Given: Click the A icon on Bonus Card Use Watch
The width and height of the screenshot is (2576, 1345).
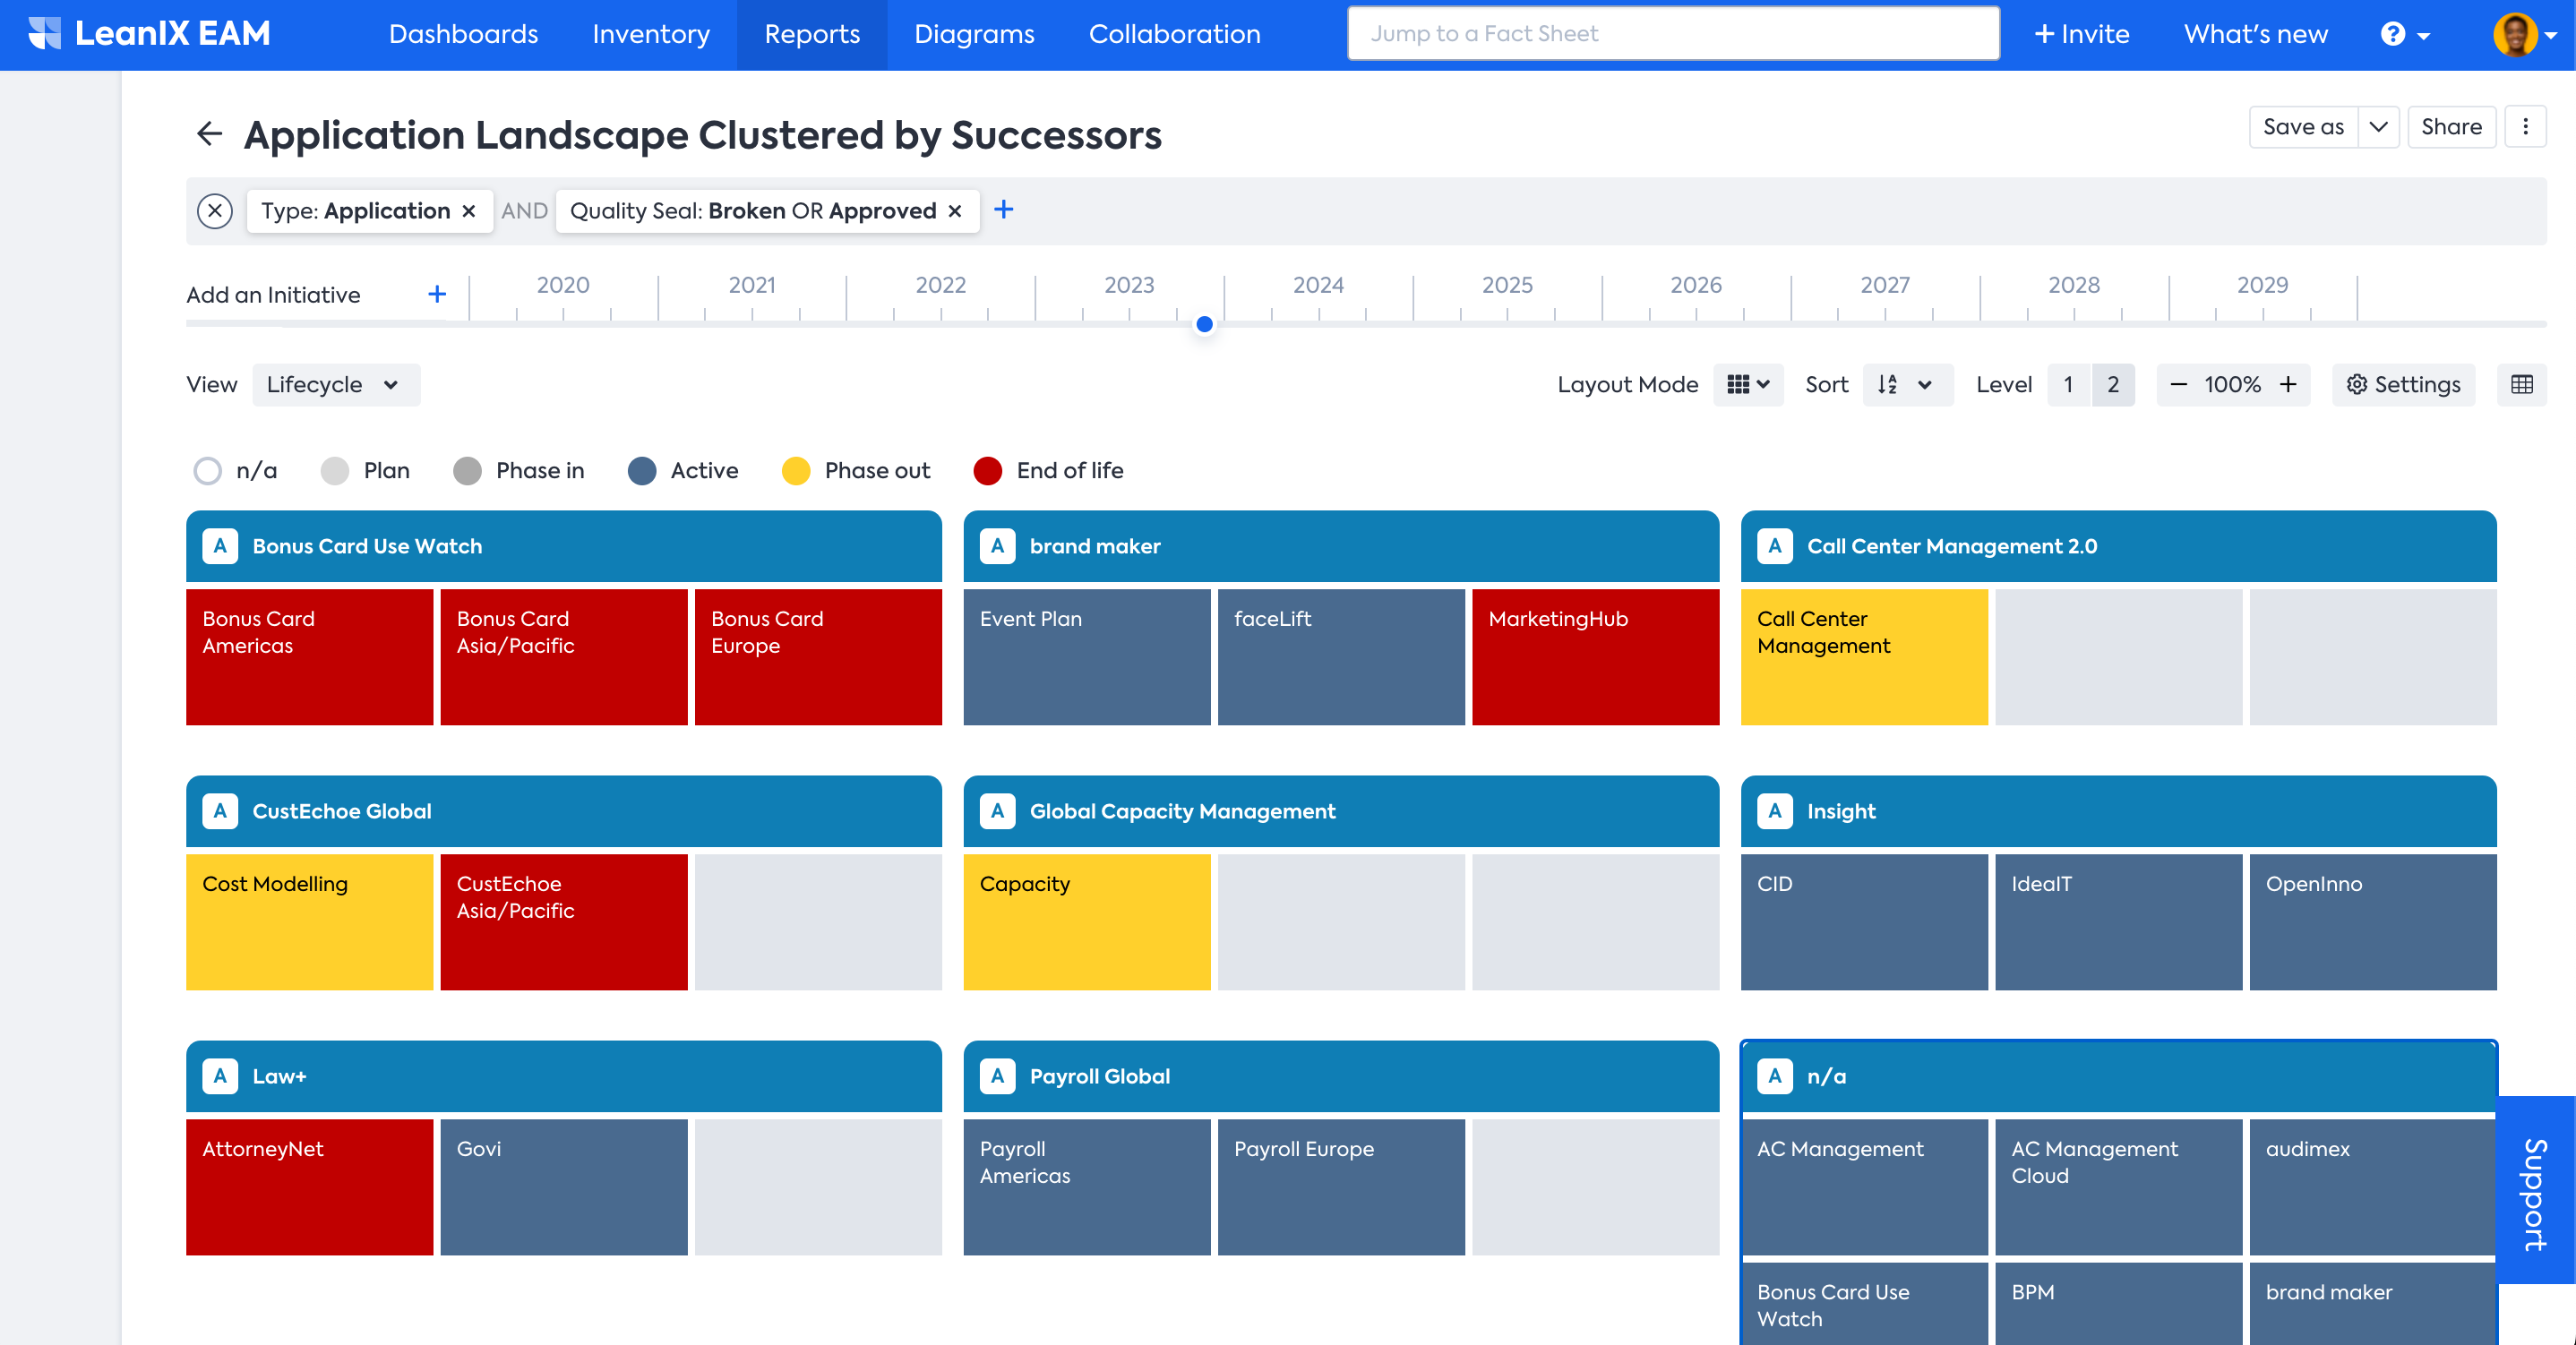Looking at the screenshot, I should point(220,546).
